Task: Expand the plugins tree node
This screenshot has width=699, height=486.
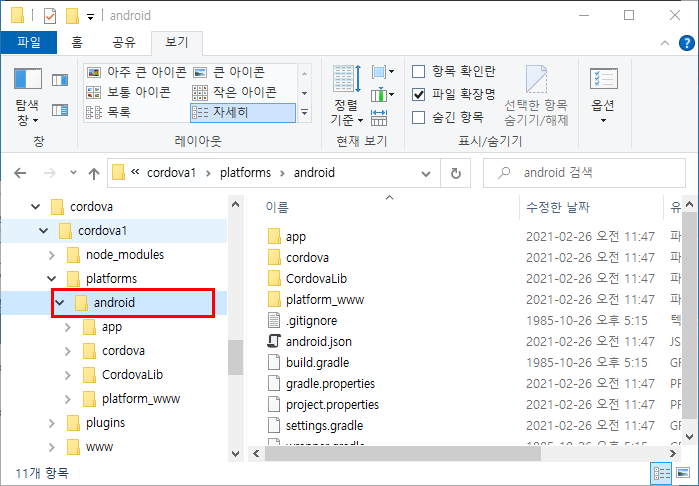Action: coord(52,423)
